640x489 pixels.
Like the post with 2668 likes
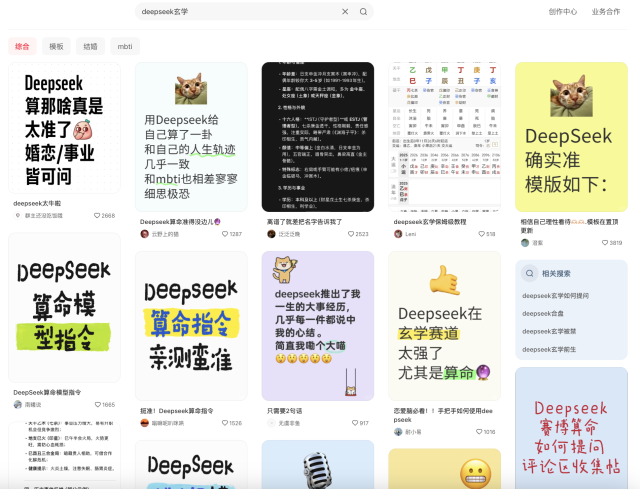point(97,216)
